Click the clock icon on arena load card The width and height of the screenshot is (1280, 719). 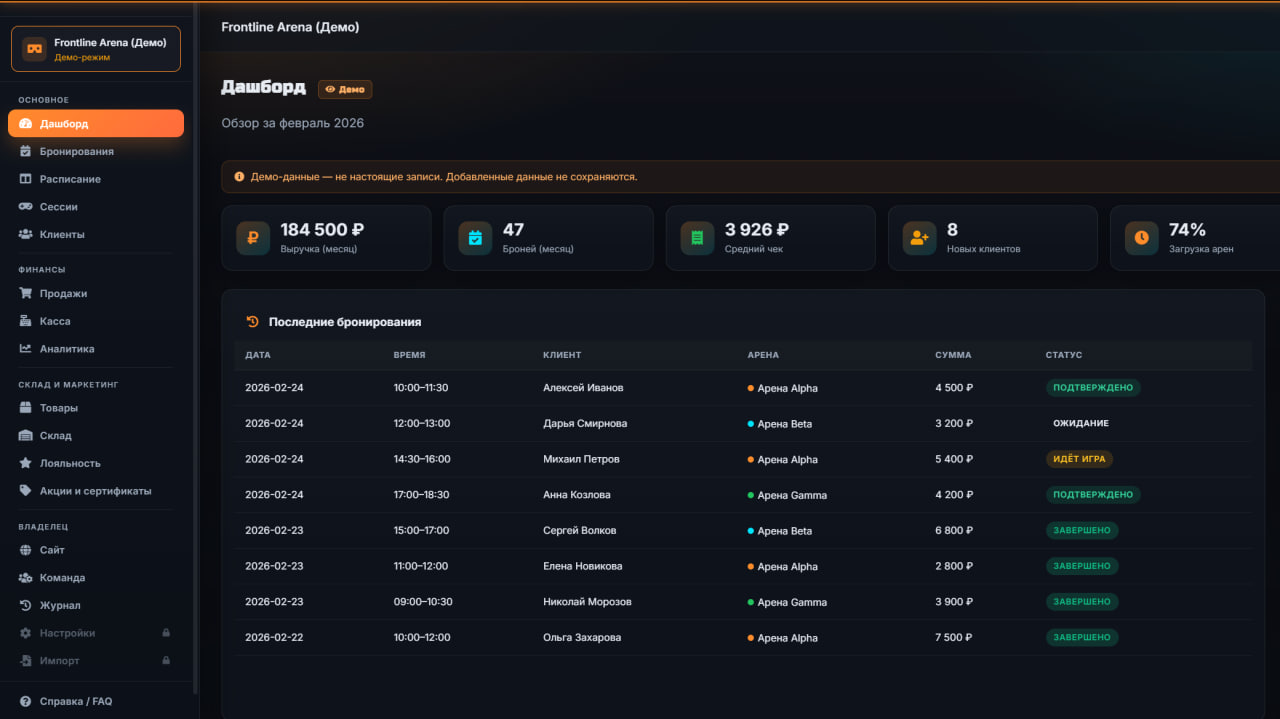(x=1141, y=238)
